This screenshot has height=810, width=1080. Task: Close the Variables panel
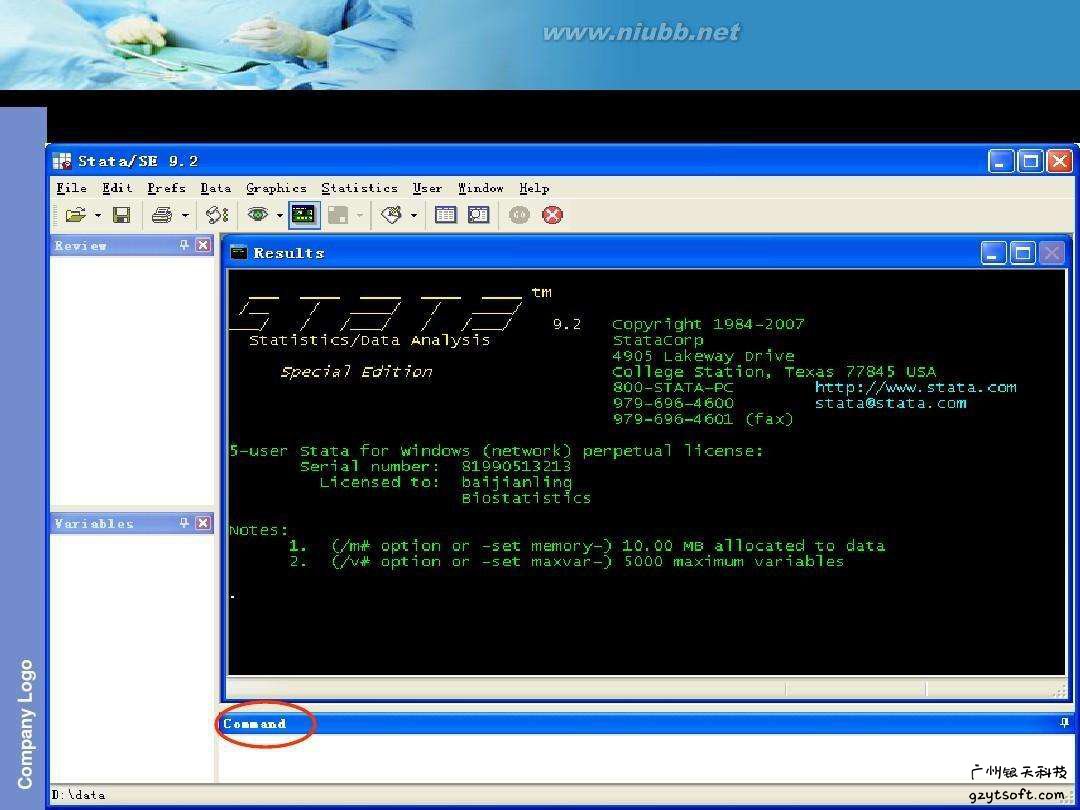[x=202, y=523]
